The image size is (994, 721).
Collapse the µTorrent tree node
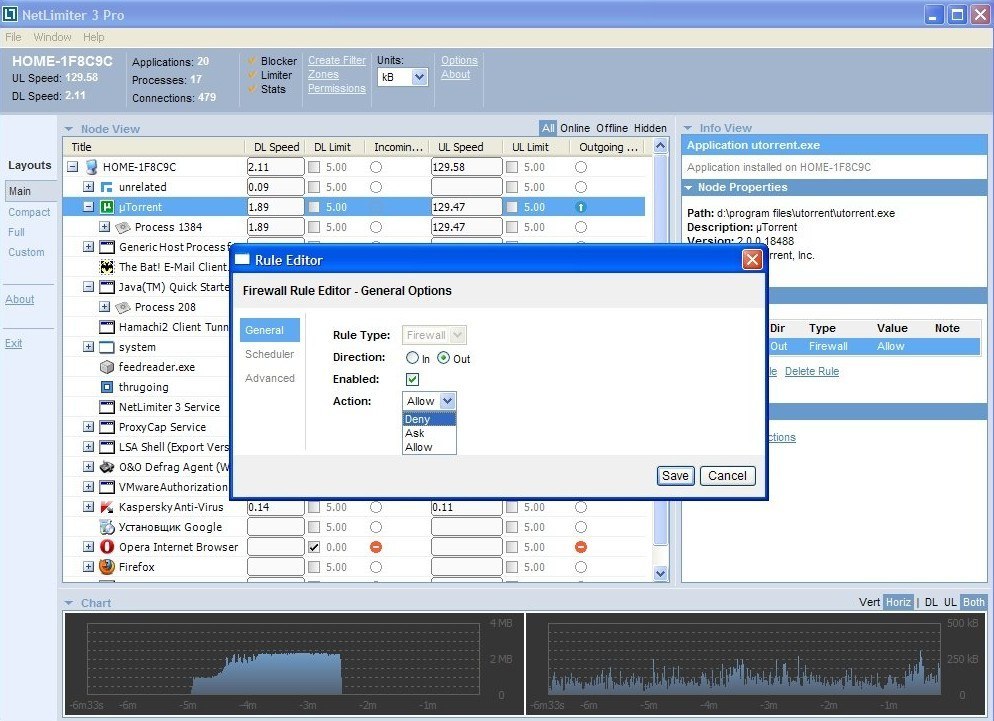(x=89, y=207)
